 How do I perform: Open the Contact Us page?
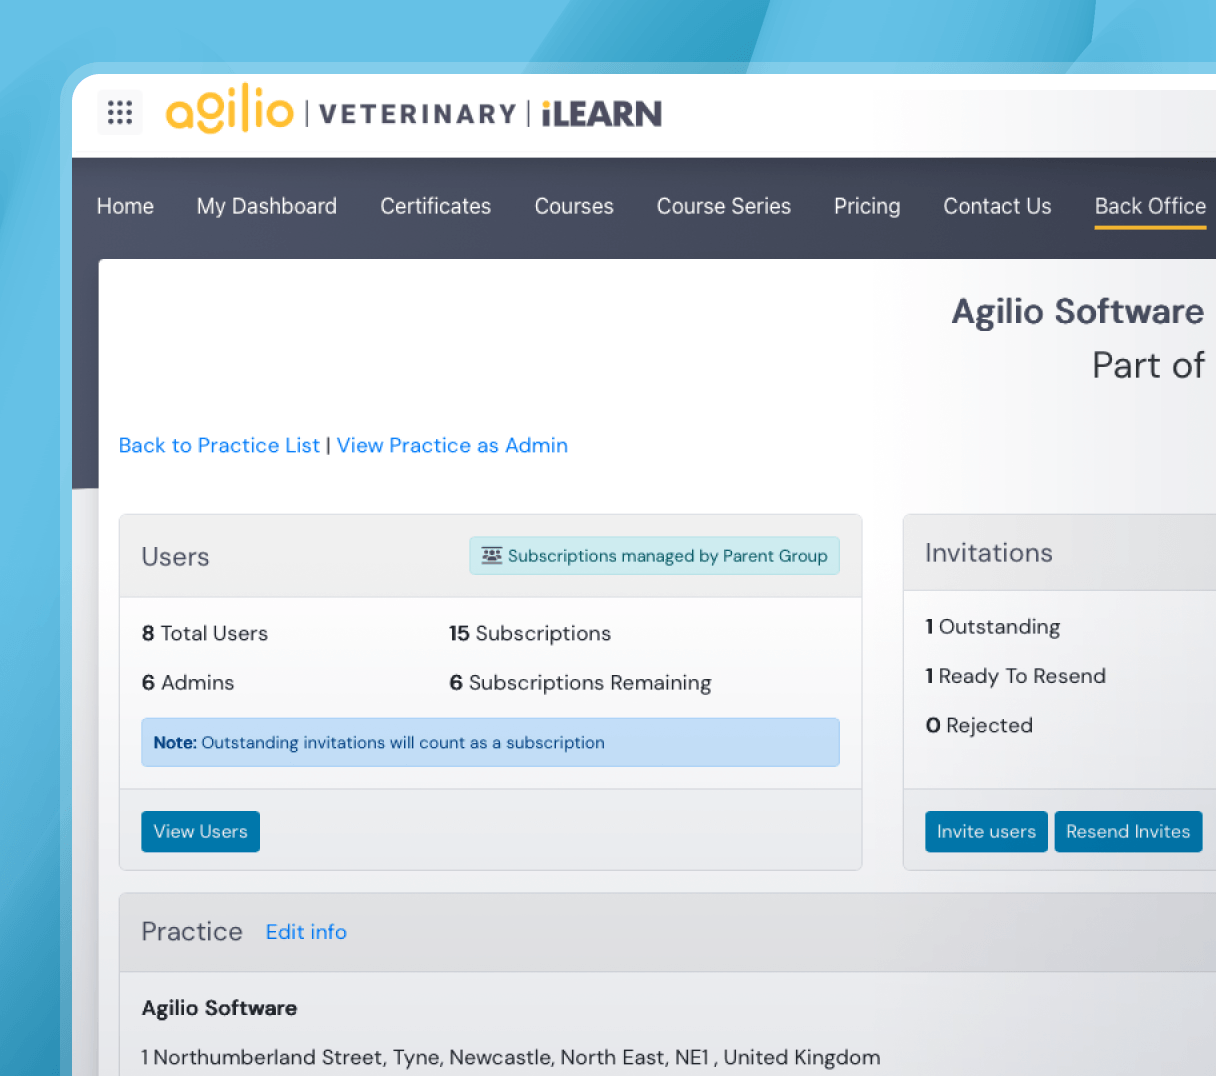click(997, 206)
